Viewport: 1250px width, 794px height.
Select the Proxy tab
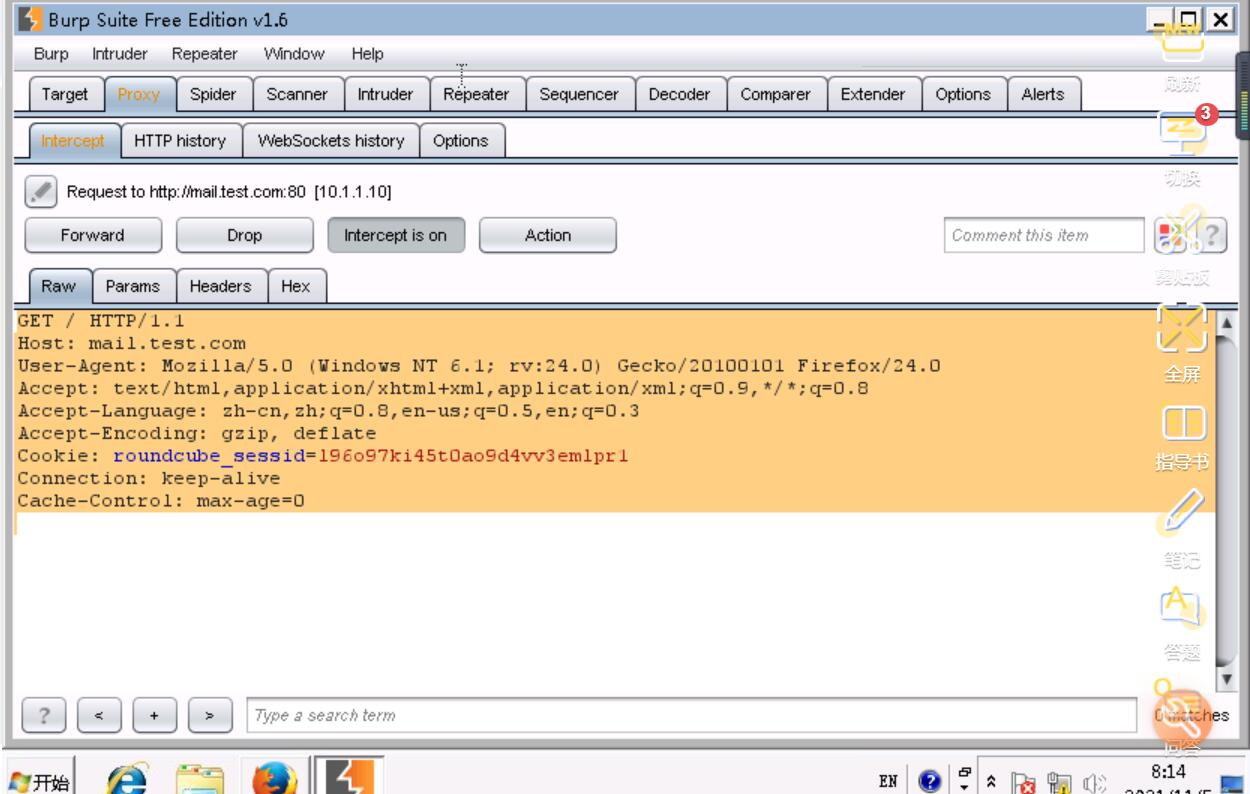[x=138, y=95]
